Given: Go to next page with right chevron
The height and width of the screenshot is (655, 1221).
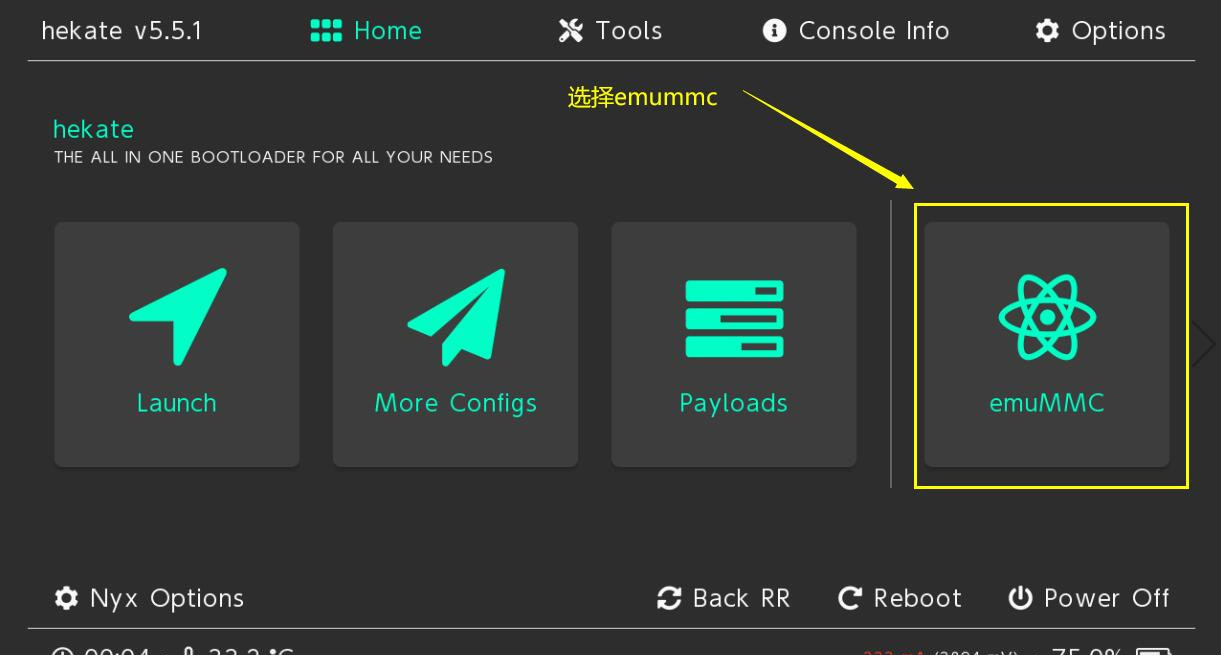Looking at the screenshot, I should [1203, 344].
